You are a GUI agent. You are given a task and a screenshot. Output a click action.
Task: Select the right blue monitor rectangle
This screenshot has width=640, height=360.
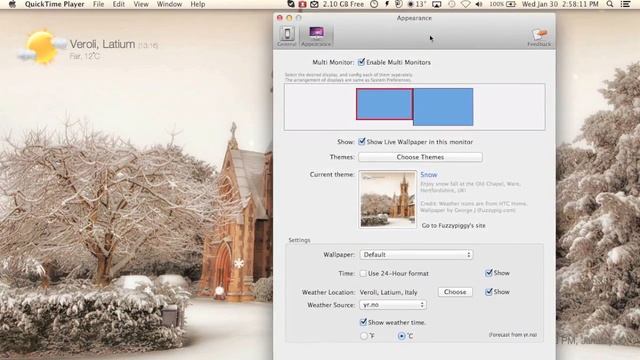[444, 107]
